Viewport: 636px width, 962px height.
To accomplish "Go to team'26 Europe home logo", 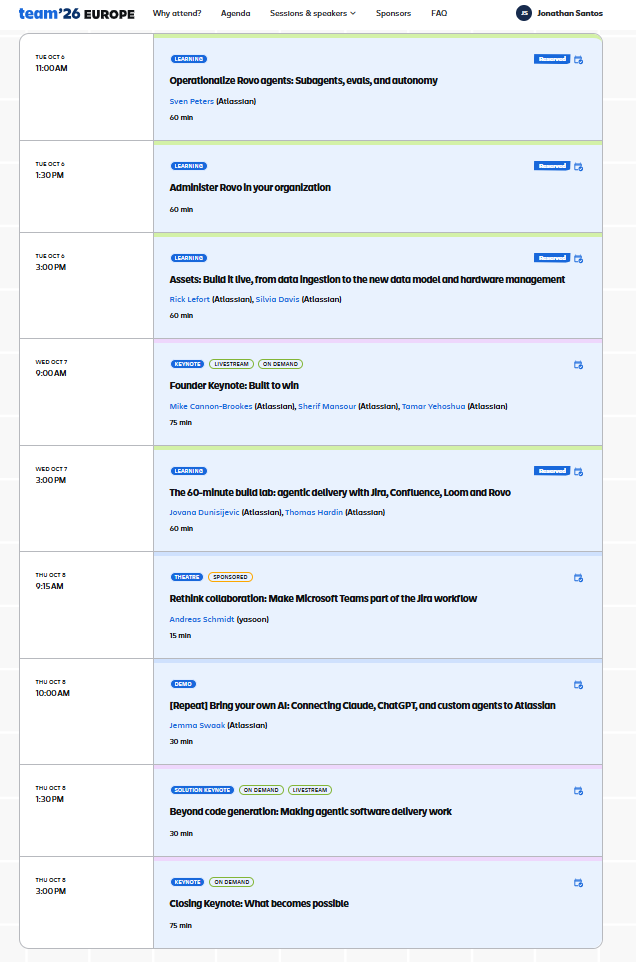I will [77, 13].
